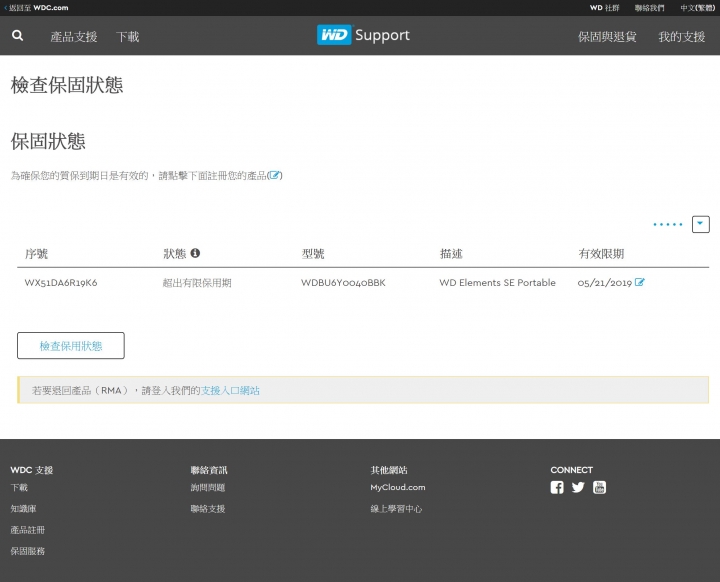Click the 狀態 column header
This screenshot has height=582, width=720.
click(175, 254)
